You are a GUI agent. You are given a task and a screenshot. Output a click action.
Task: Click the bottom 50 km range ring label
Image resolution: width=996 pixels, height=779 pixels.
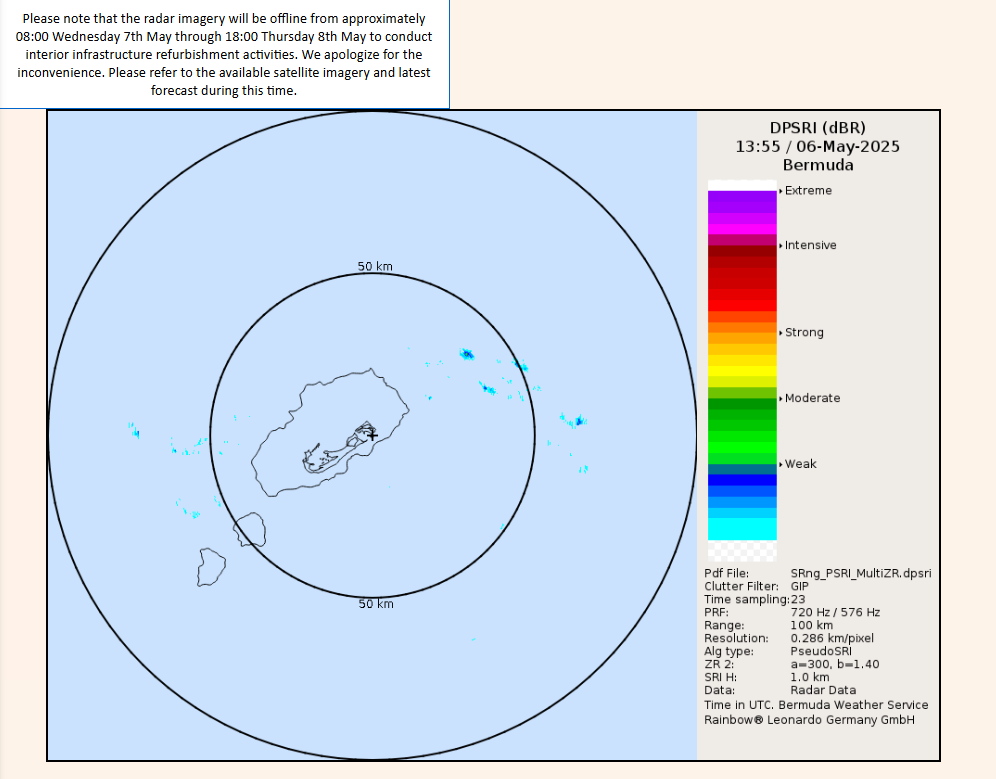click(376, 604)
